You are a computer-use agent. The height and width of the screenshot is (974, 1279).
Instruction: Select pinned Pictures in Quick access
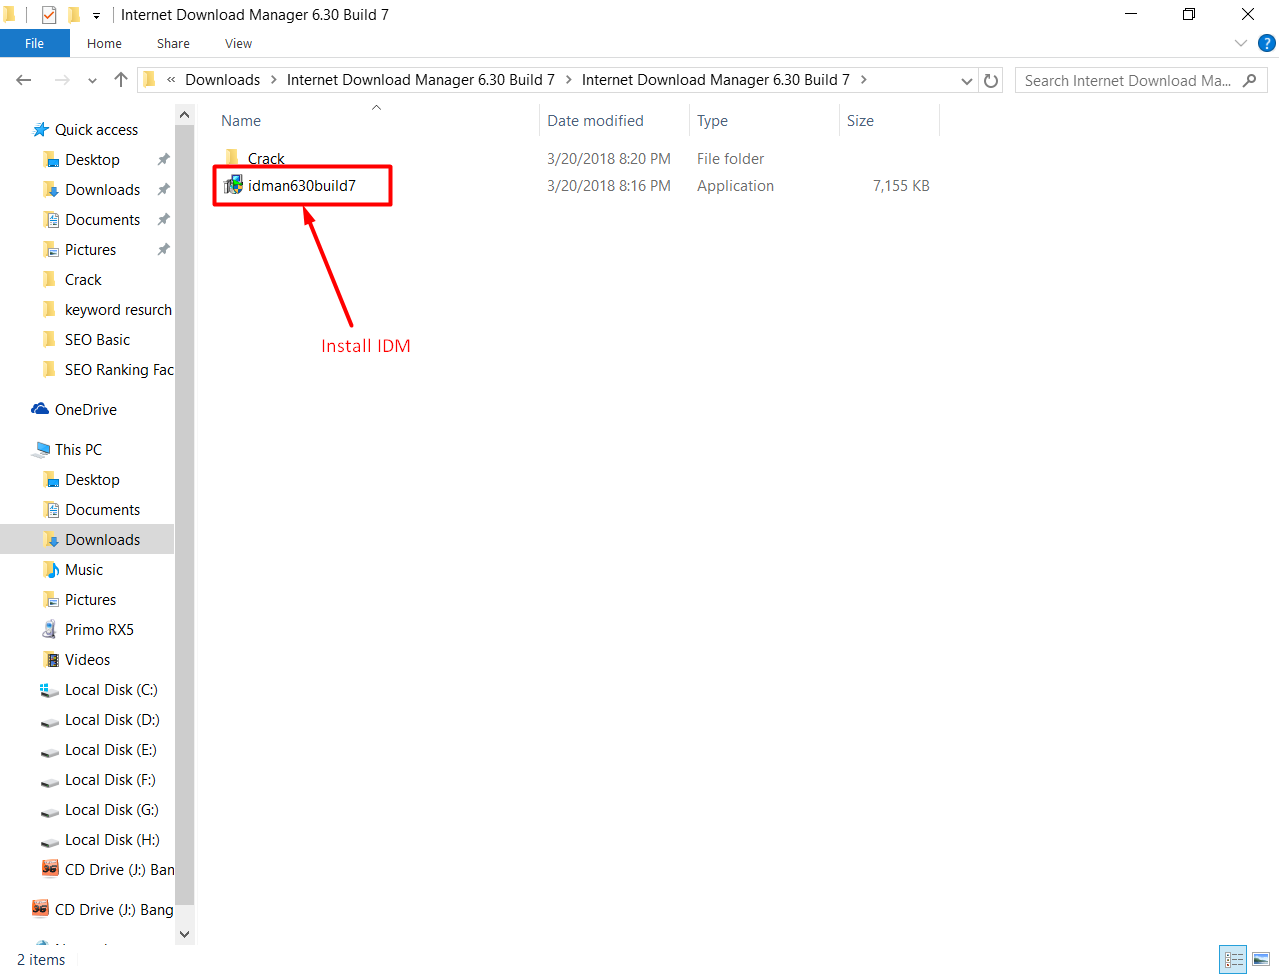pyautogui.click(x=90, y=249)
